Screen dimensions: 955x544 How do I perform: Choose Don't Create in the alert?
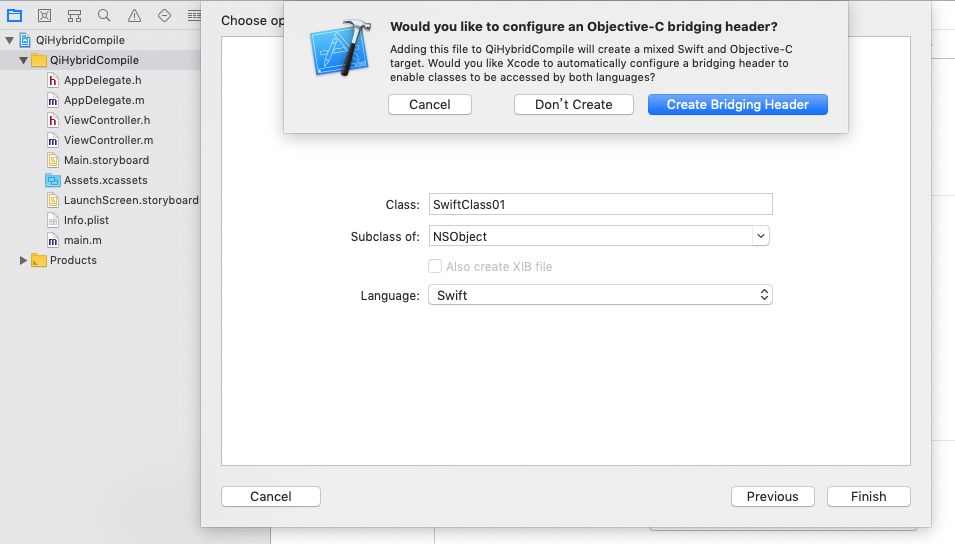(573, 104)
